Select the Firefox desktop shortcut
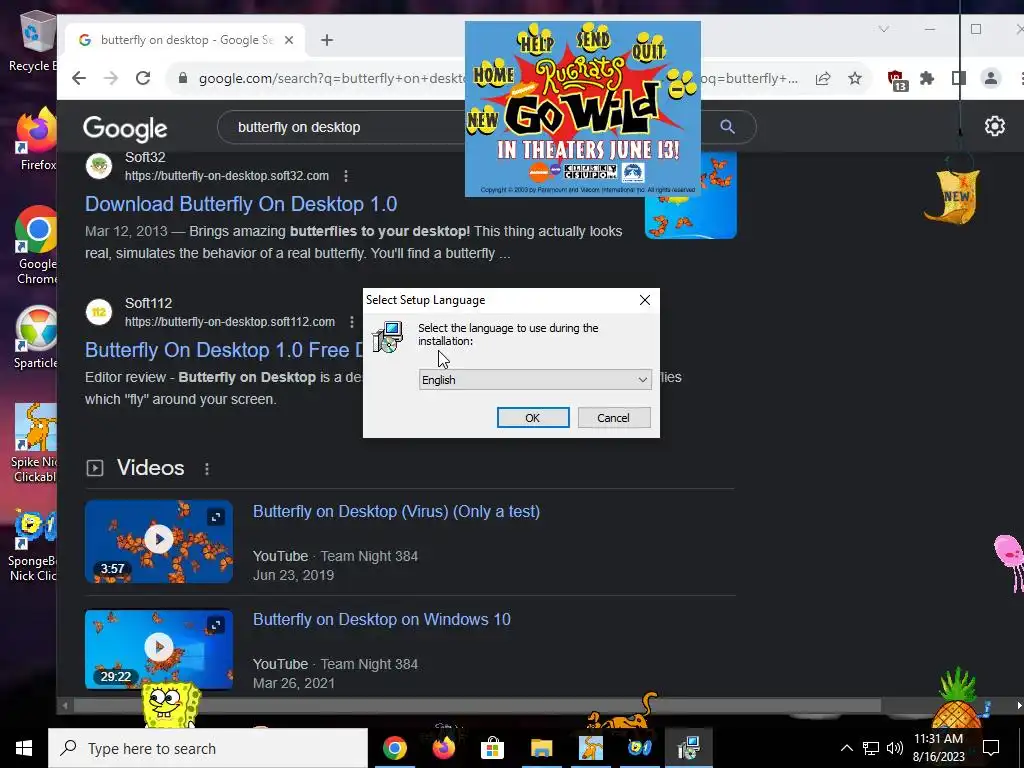The width and height of the screenshot is (1024, 768). pyautogui.click(x=37, y=140)
